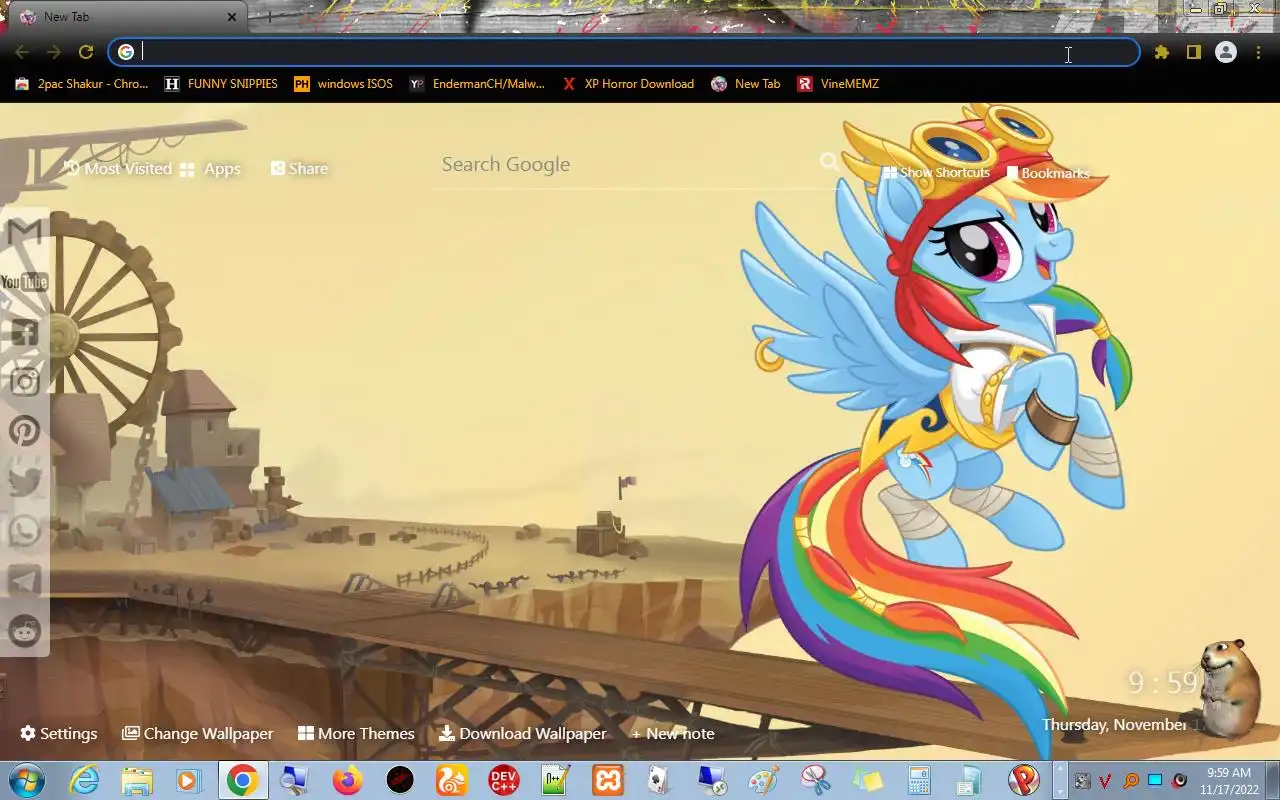The image size is (1280, 800).
Task: Open Windows Start button
Action: [26, 780]
